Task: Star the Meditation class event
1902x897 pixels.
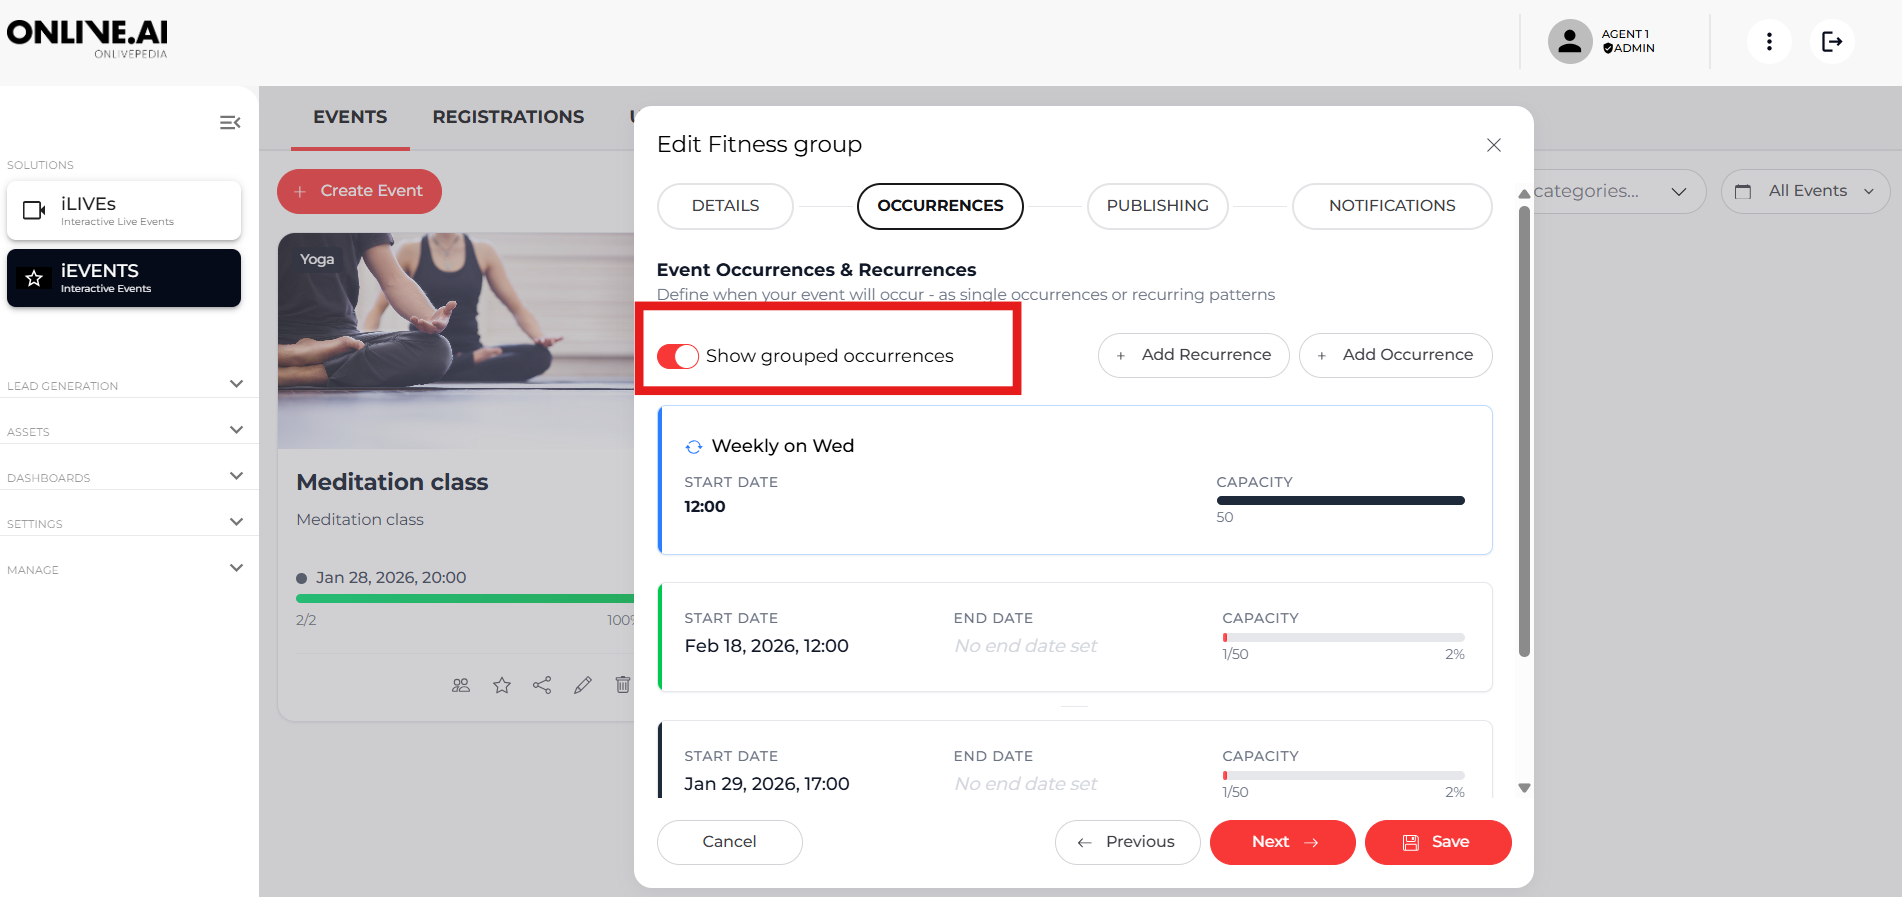Action: (502, 685)
